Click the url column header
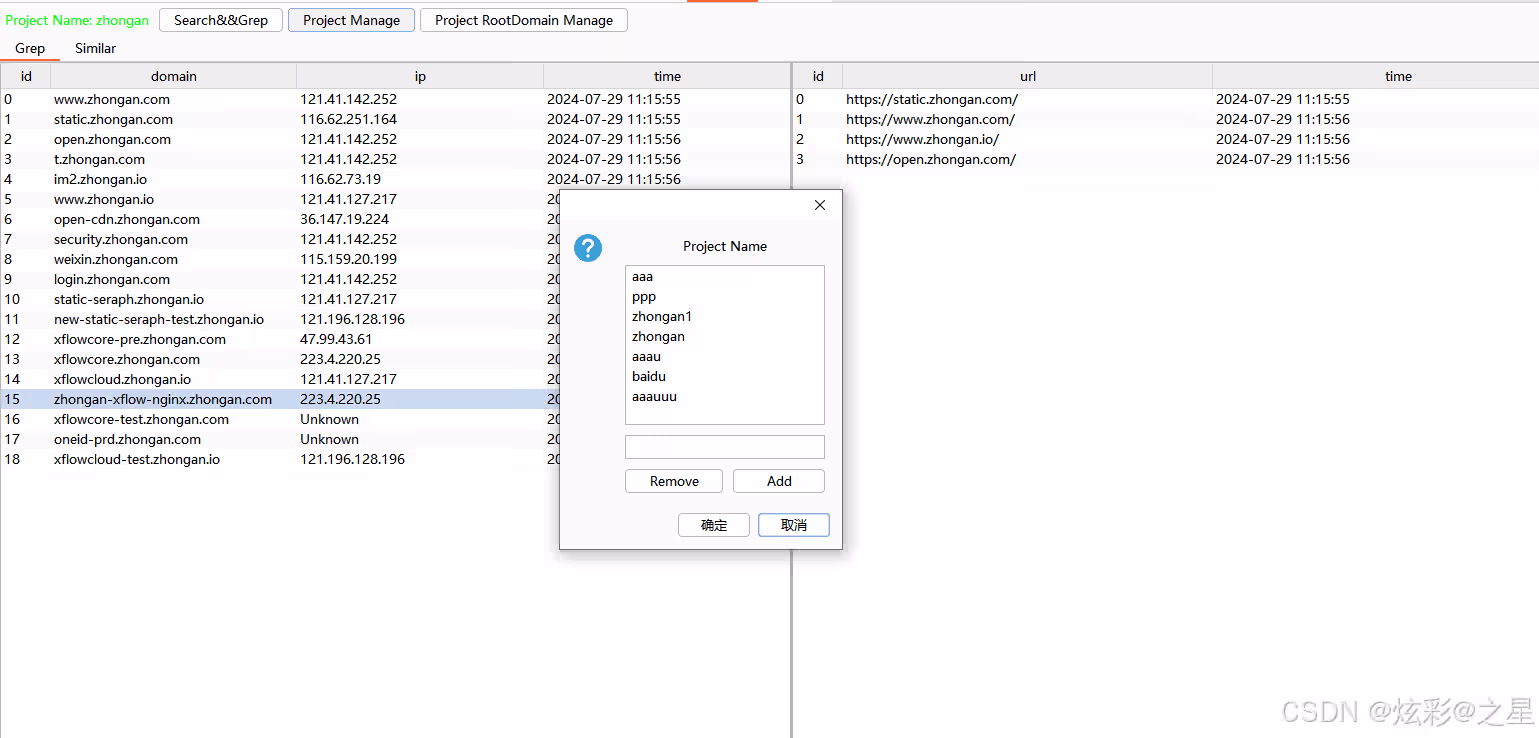Screen dimensions: 1539x738 coord(1027,76)
